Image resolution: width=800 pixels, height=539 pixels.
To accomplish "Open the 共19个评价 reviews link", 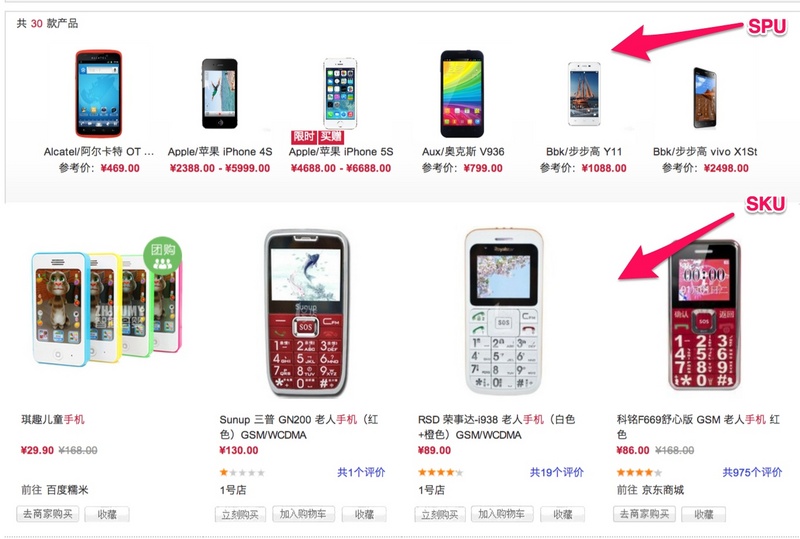I will (x=557, y=472).
